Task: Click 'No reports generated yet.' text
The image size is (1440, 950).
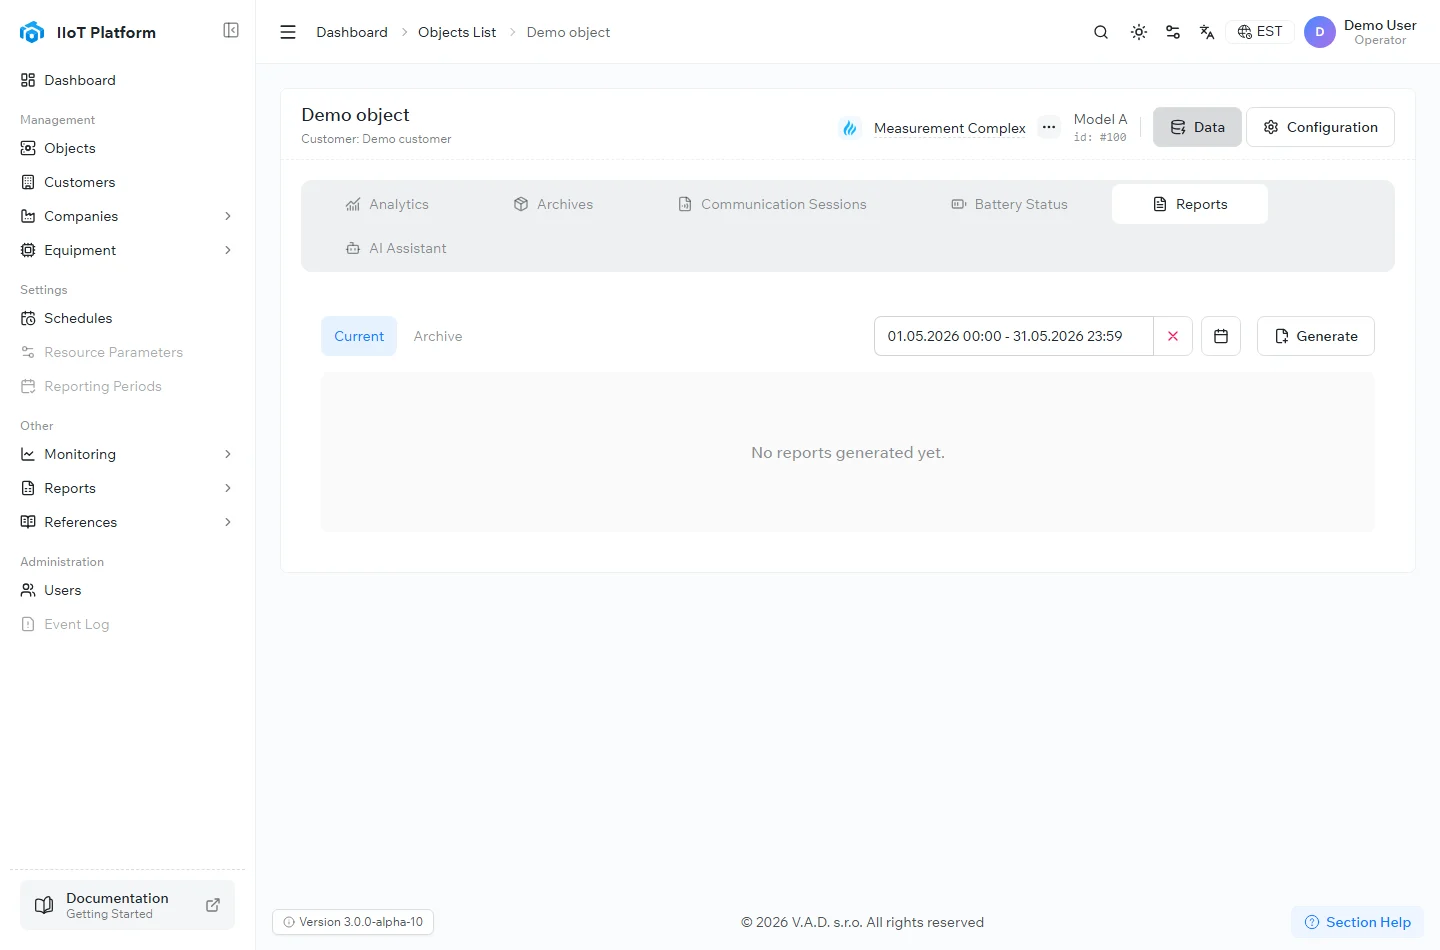Action: 848,453
